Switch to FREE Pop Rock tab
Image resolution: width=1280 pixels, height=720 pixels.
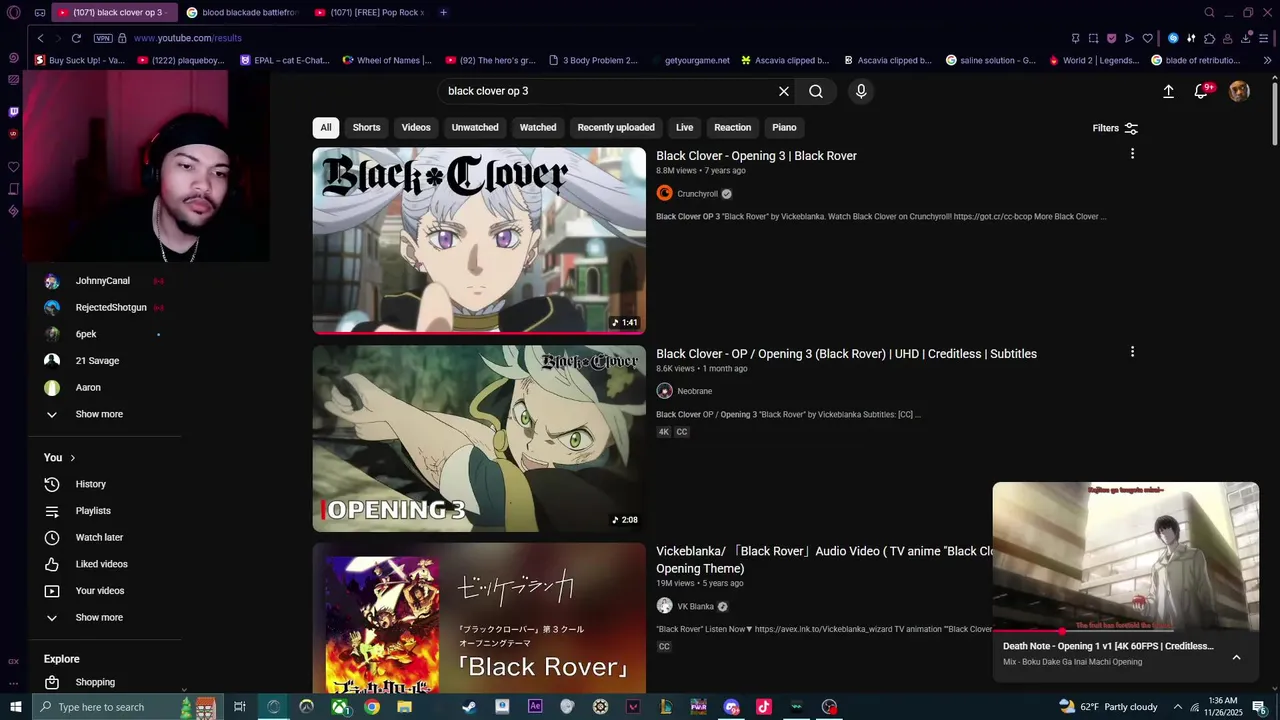click(369, 13)
